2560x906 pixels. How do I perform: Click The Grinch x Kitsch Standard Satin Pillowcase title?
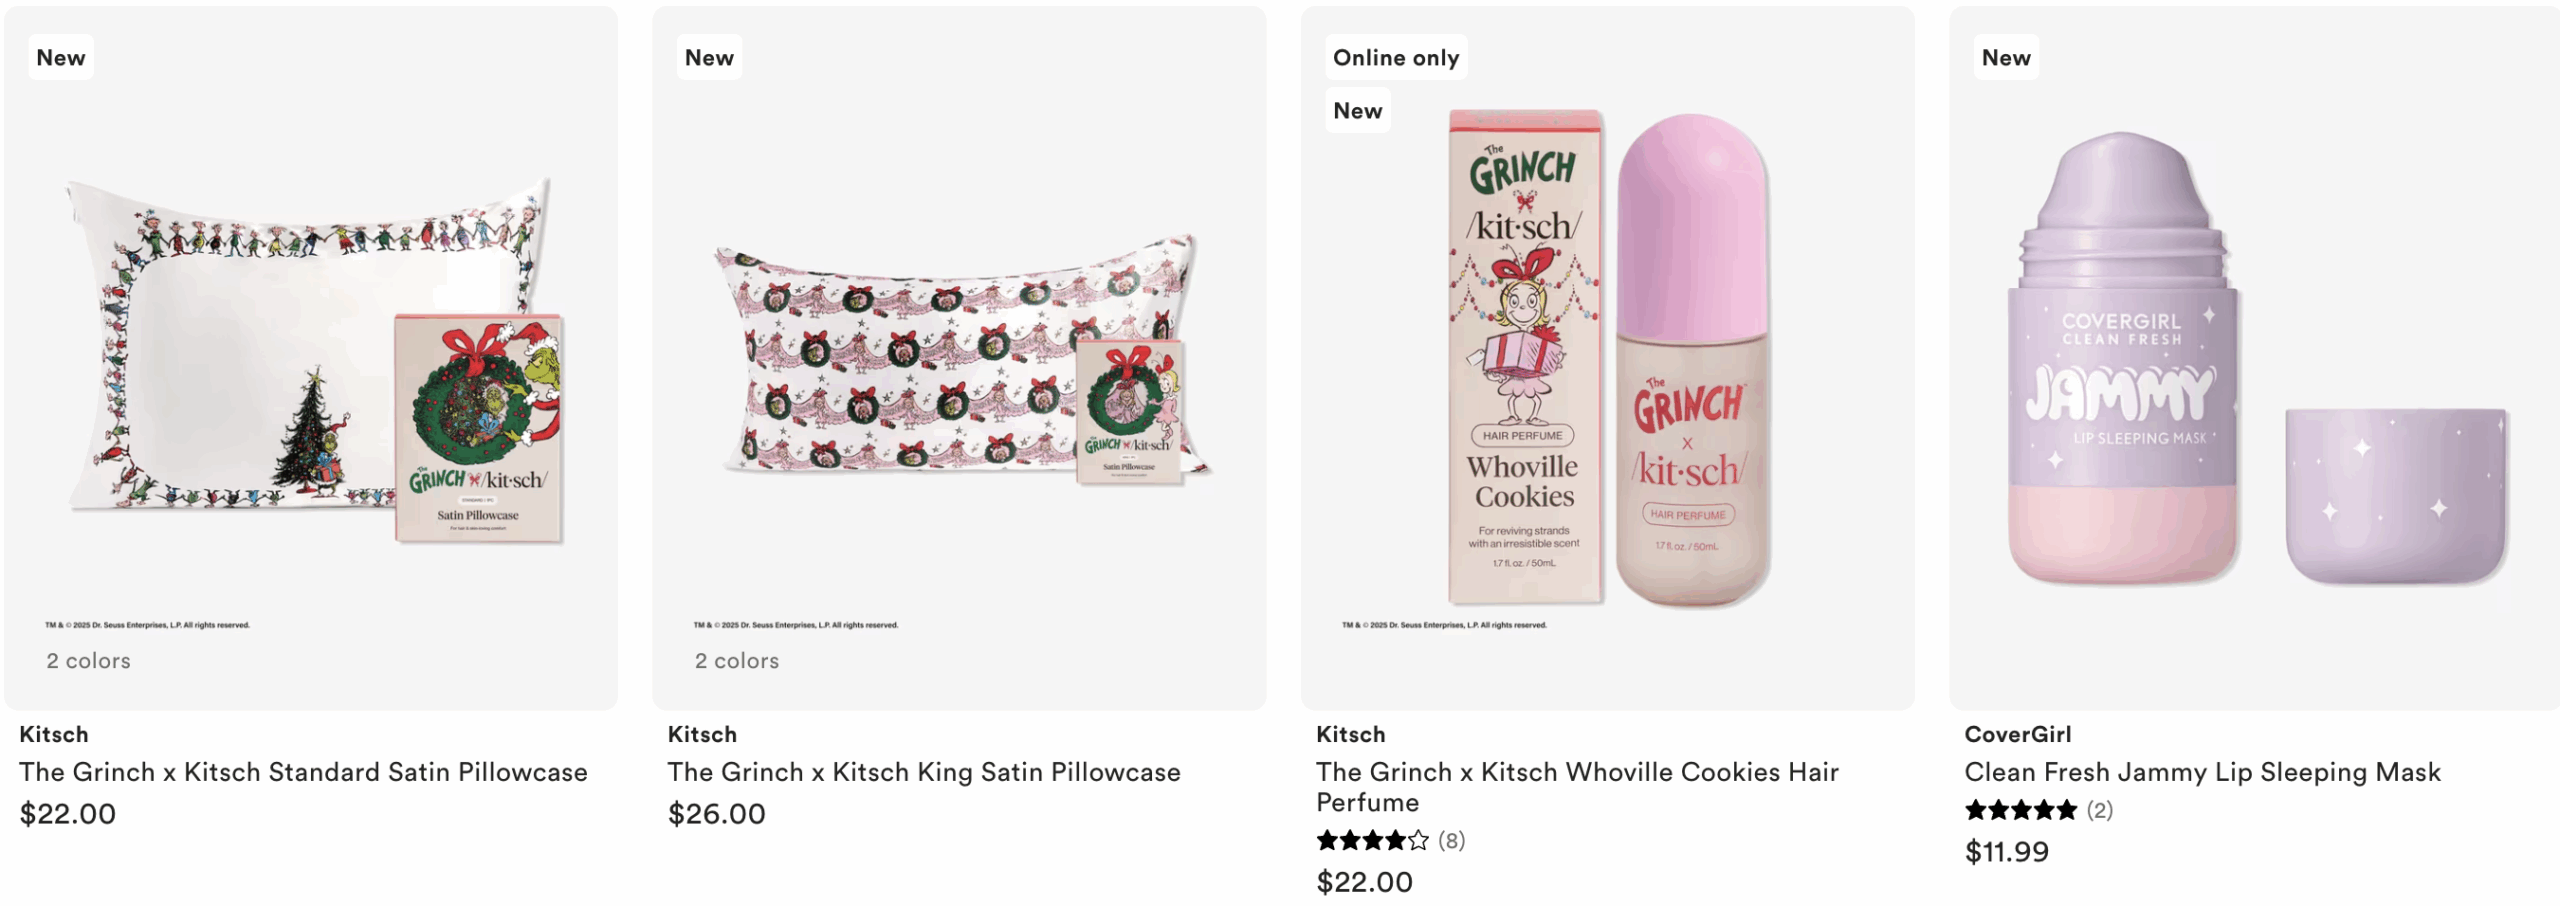[303, 772]
